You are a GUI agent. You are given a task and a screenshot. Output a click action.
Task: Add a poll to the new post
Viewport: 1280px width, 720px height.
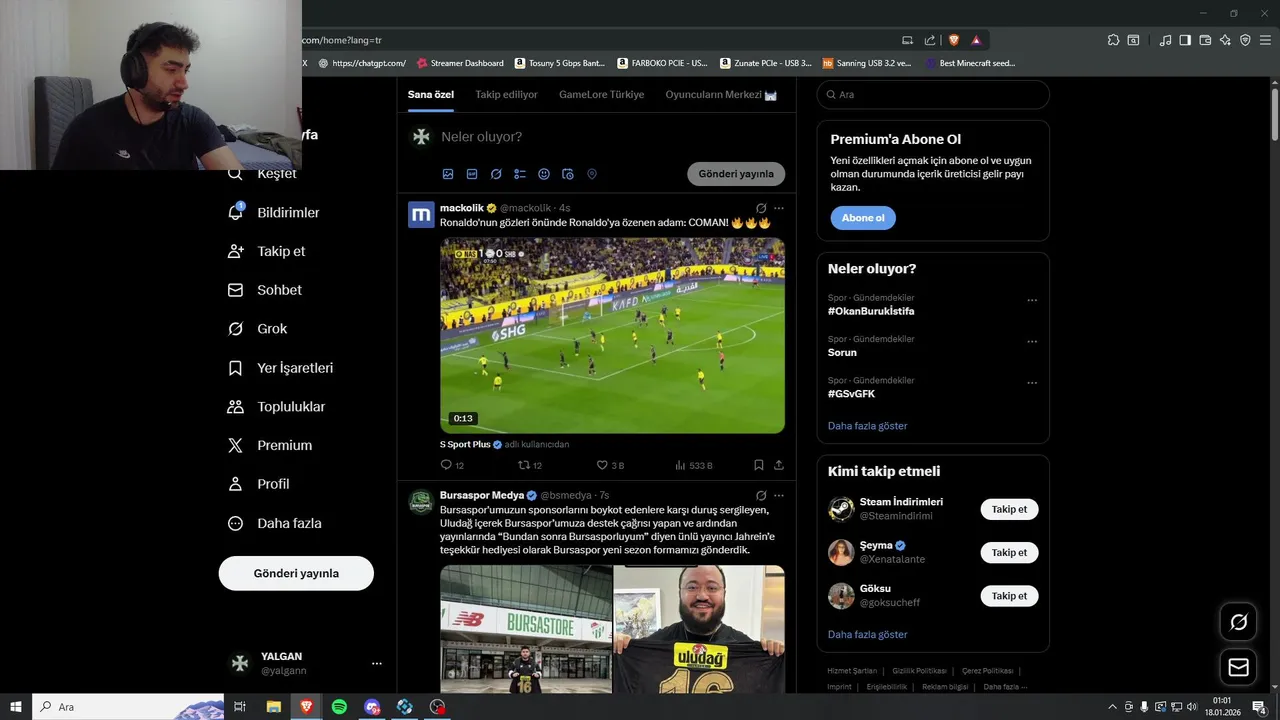[x=520, y=174]
